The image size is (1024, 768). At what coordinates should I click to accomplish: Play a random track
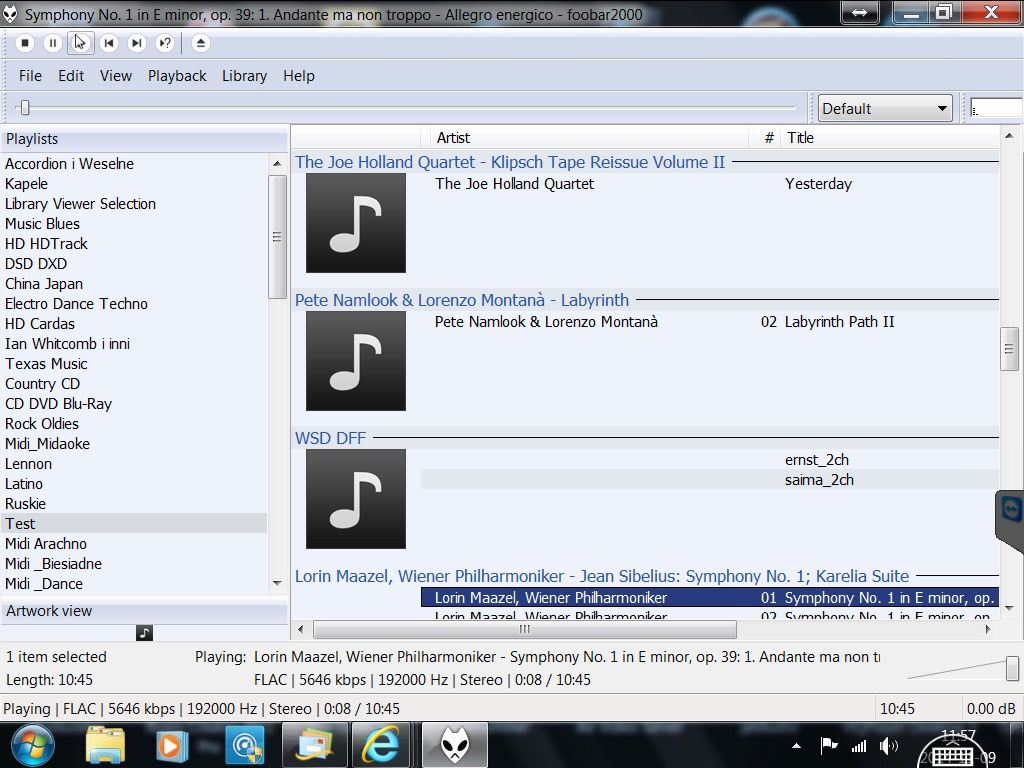point(165,43)
